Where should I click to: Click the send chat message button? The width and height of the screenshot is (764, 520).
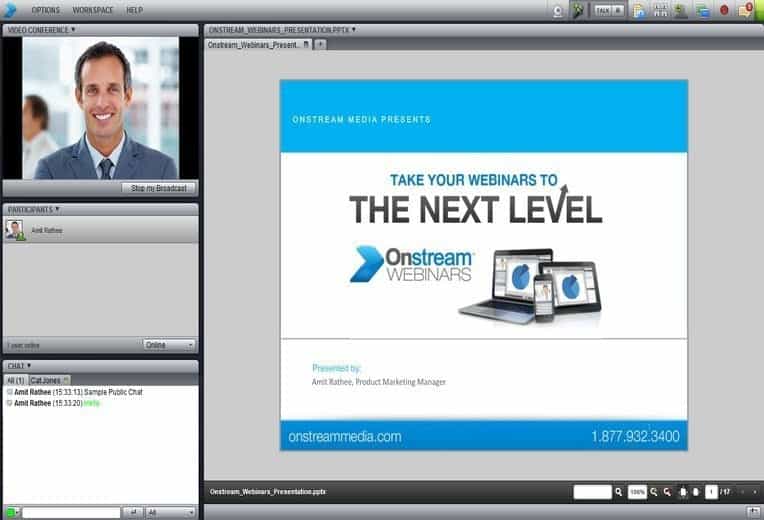tap(133, 512)
